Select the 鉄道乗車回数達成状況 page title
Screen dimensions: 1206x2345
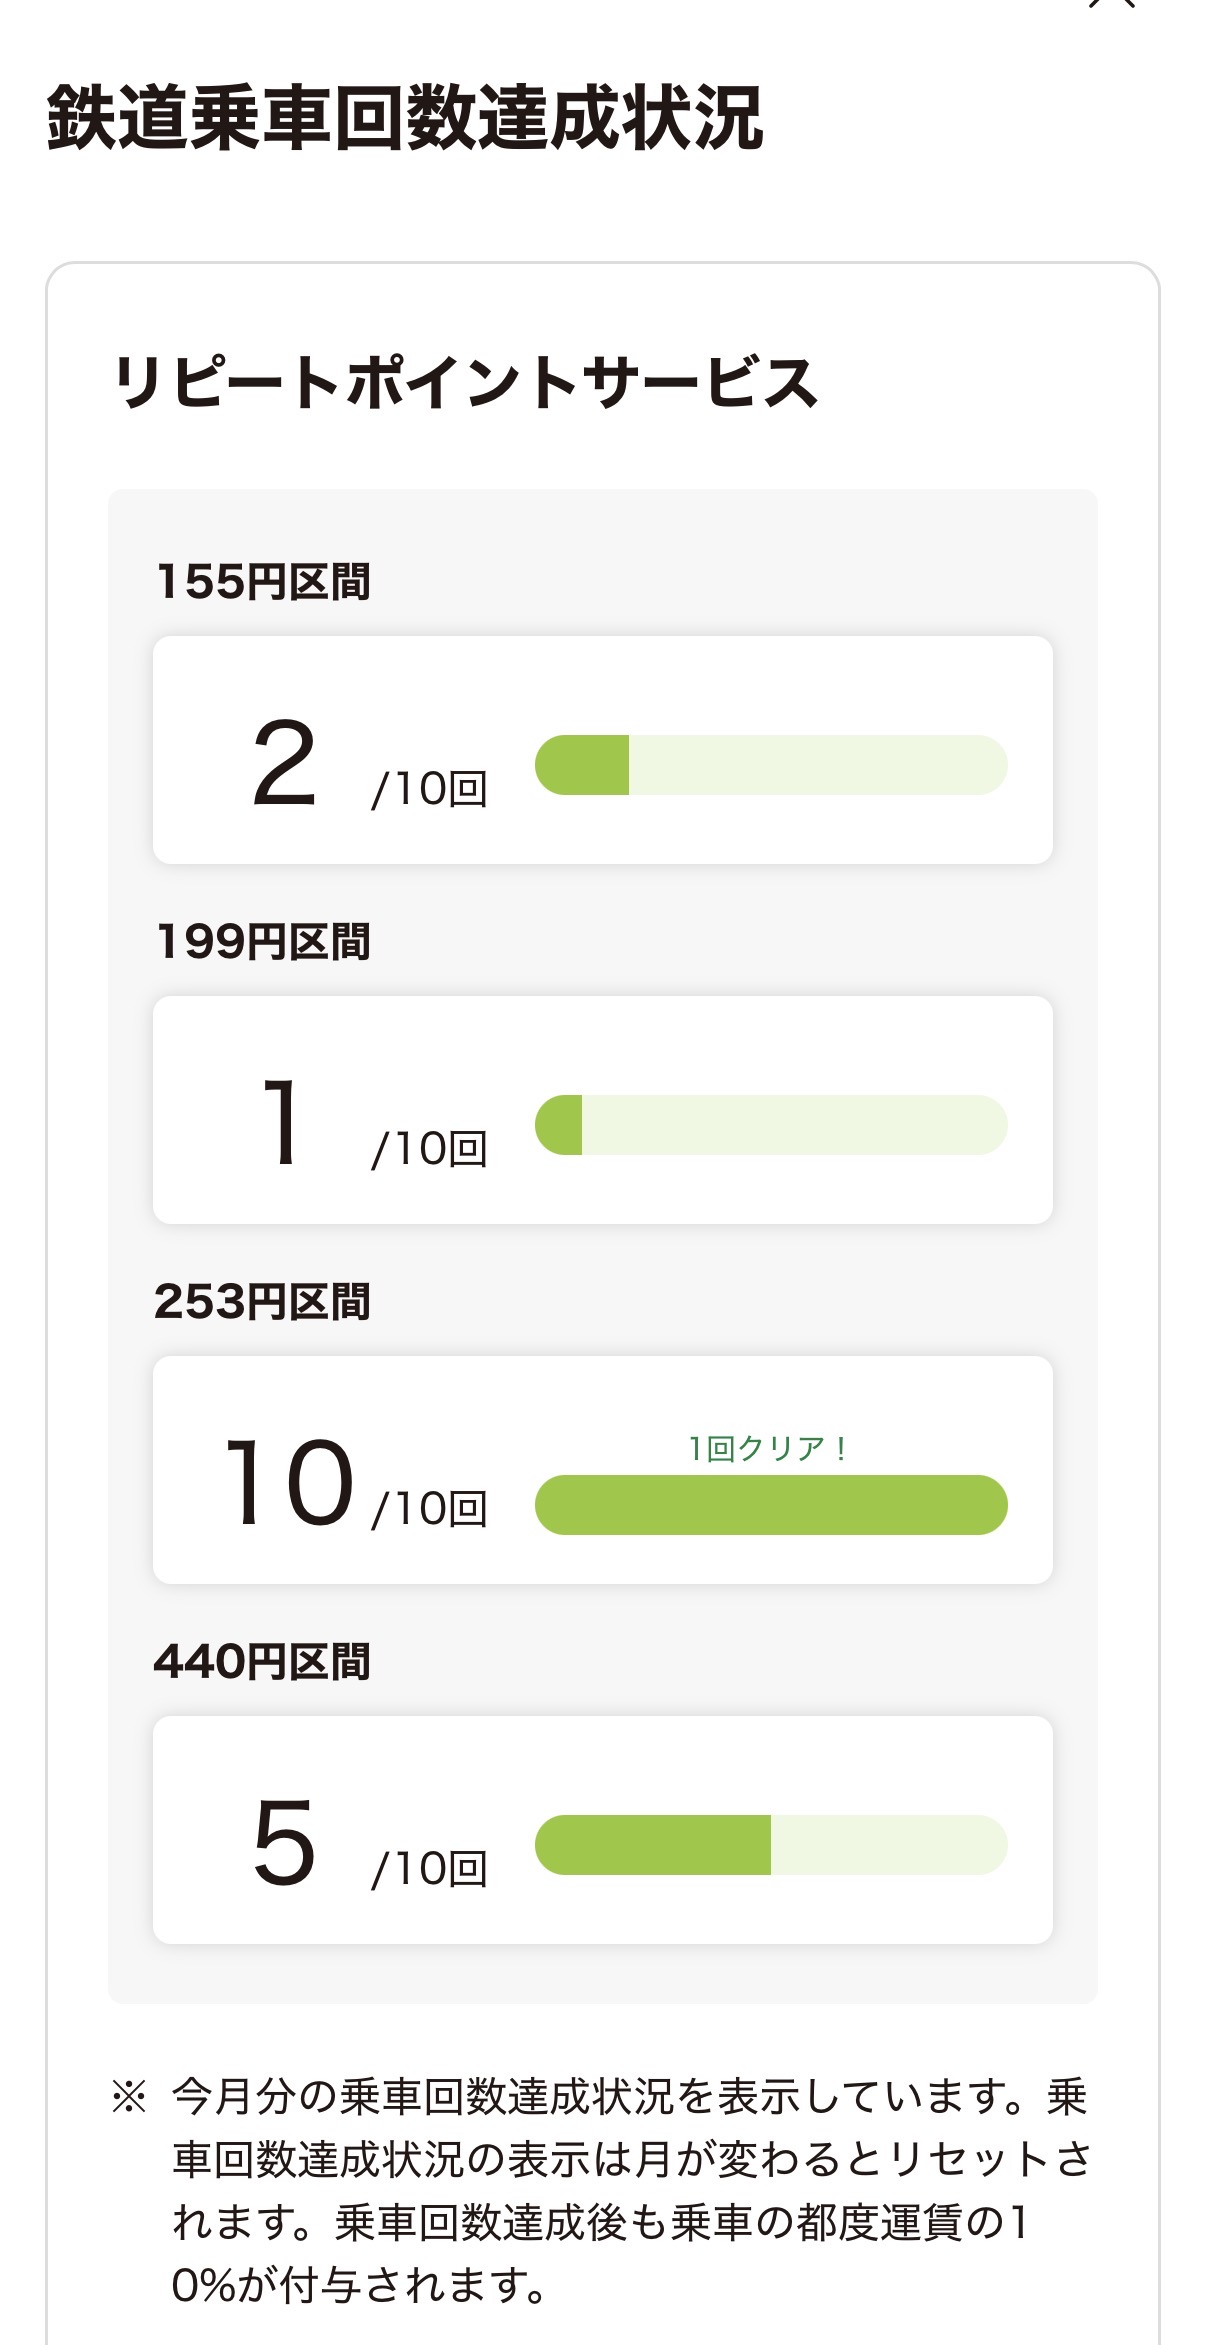(x=405, y=118)
